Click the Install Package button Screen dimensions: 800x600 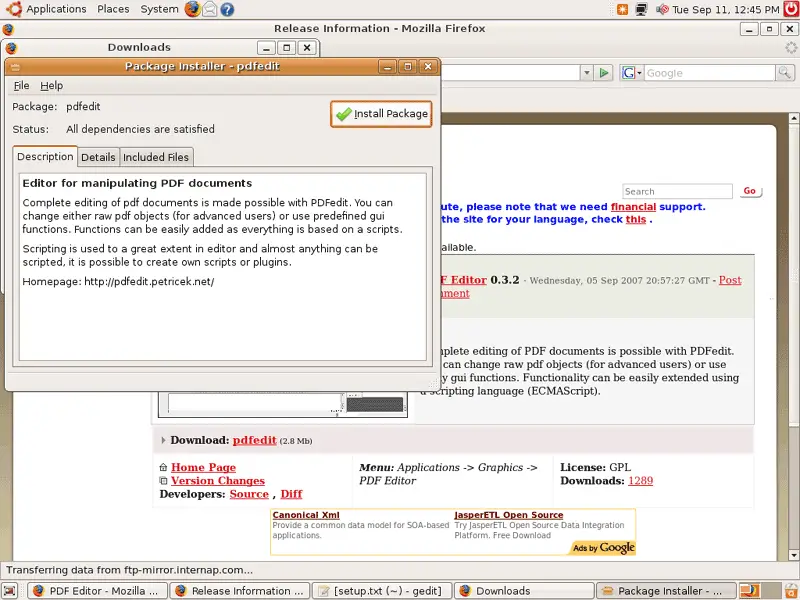(381, 114)
